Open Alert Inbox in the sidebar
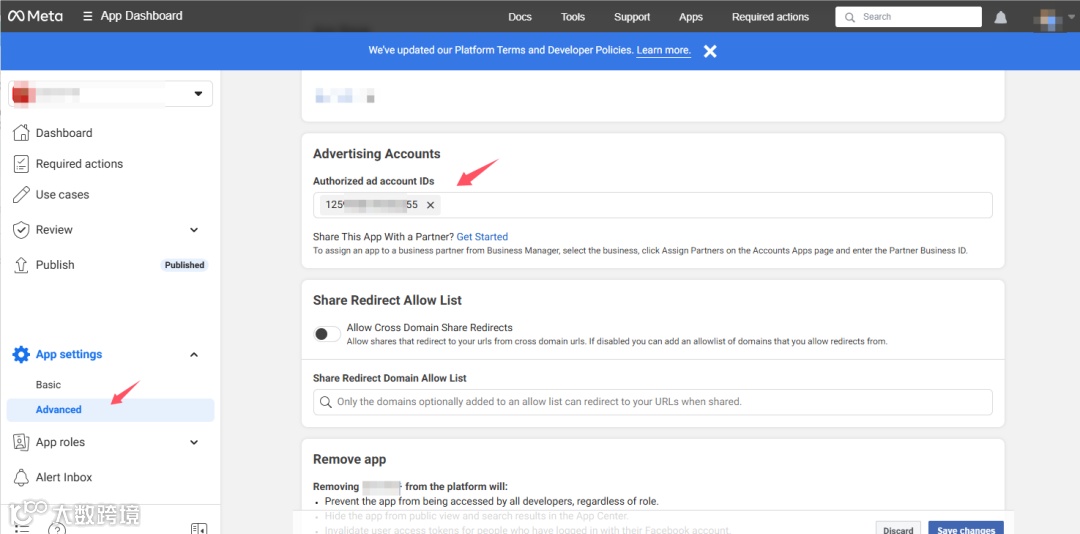The width and height of the screenshot is (1080, 534). tap(64, 477)
